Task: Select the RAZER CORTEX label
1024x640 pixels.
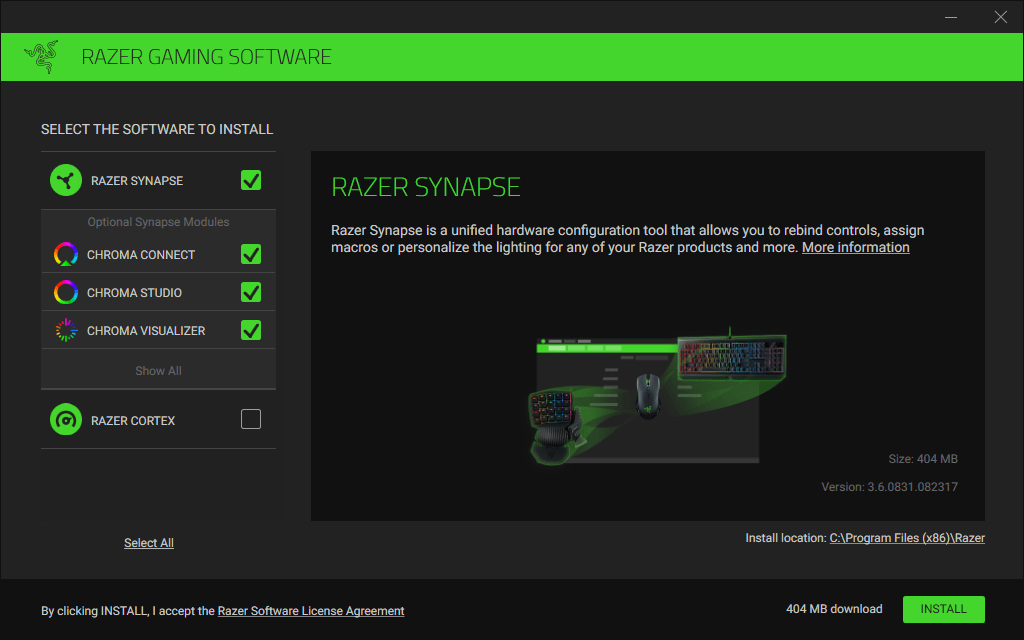Action: coord(133,421)
